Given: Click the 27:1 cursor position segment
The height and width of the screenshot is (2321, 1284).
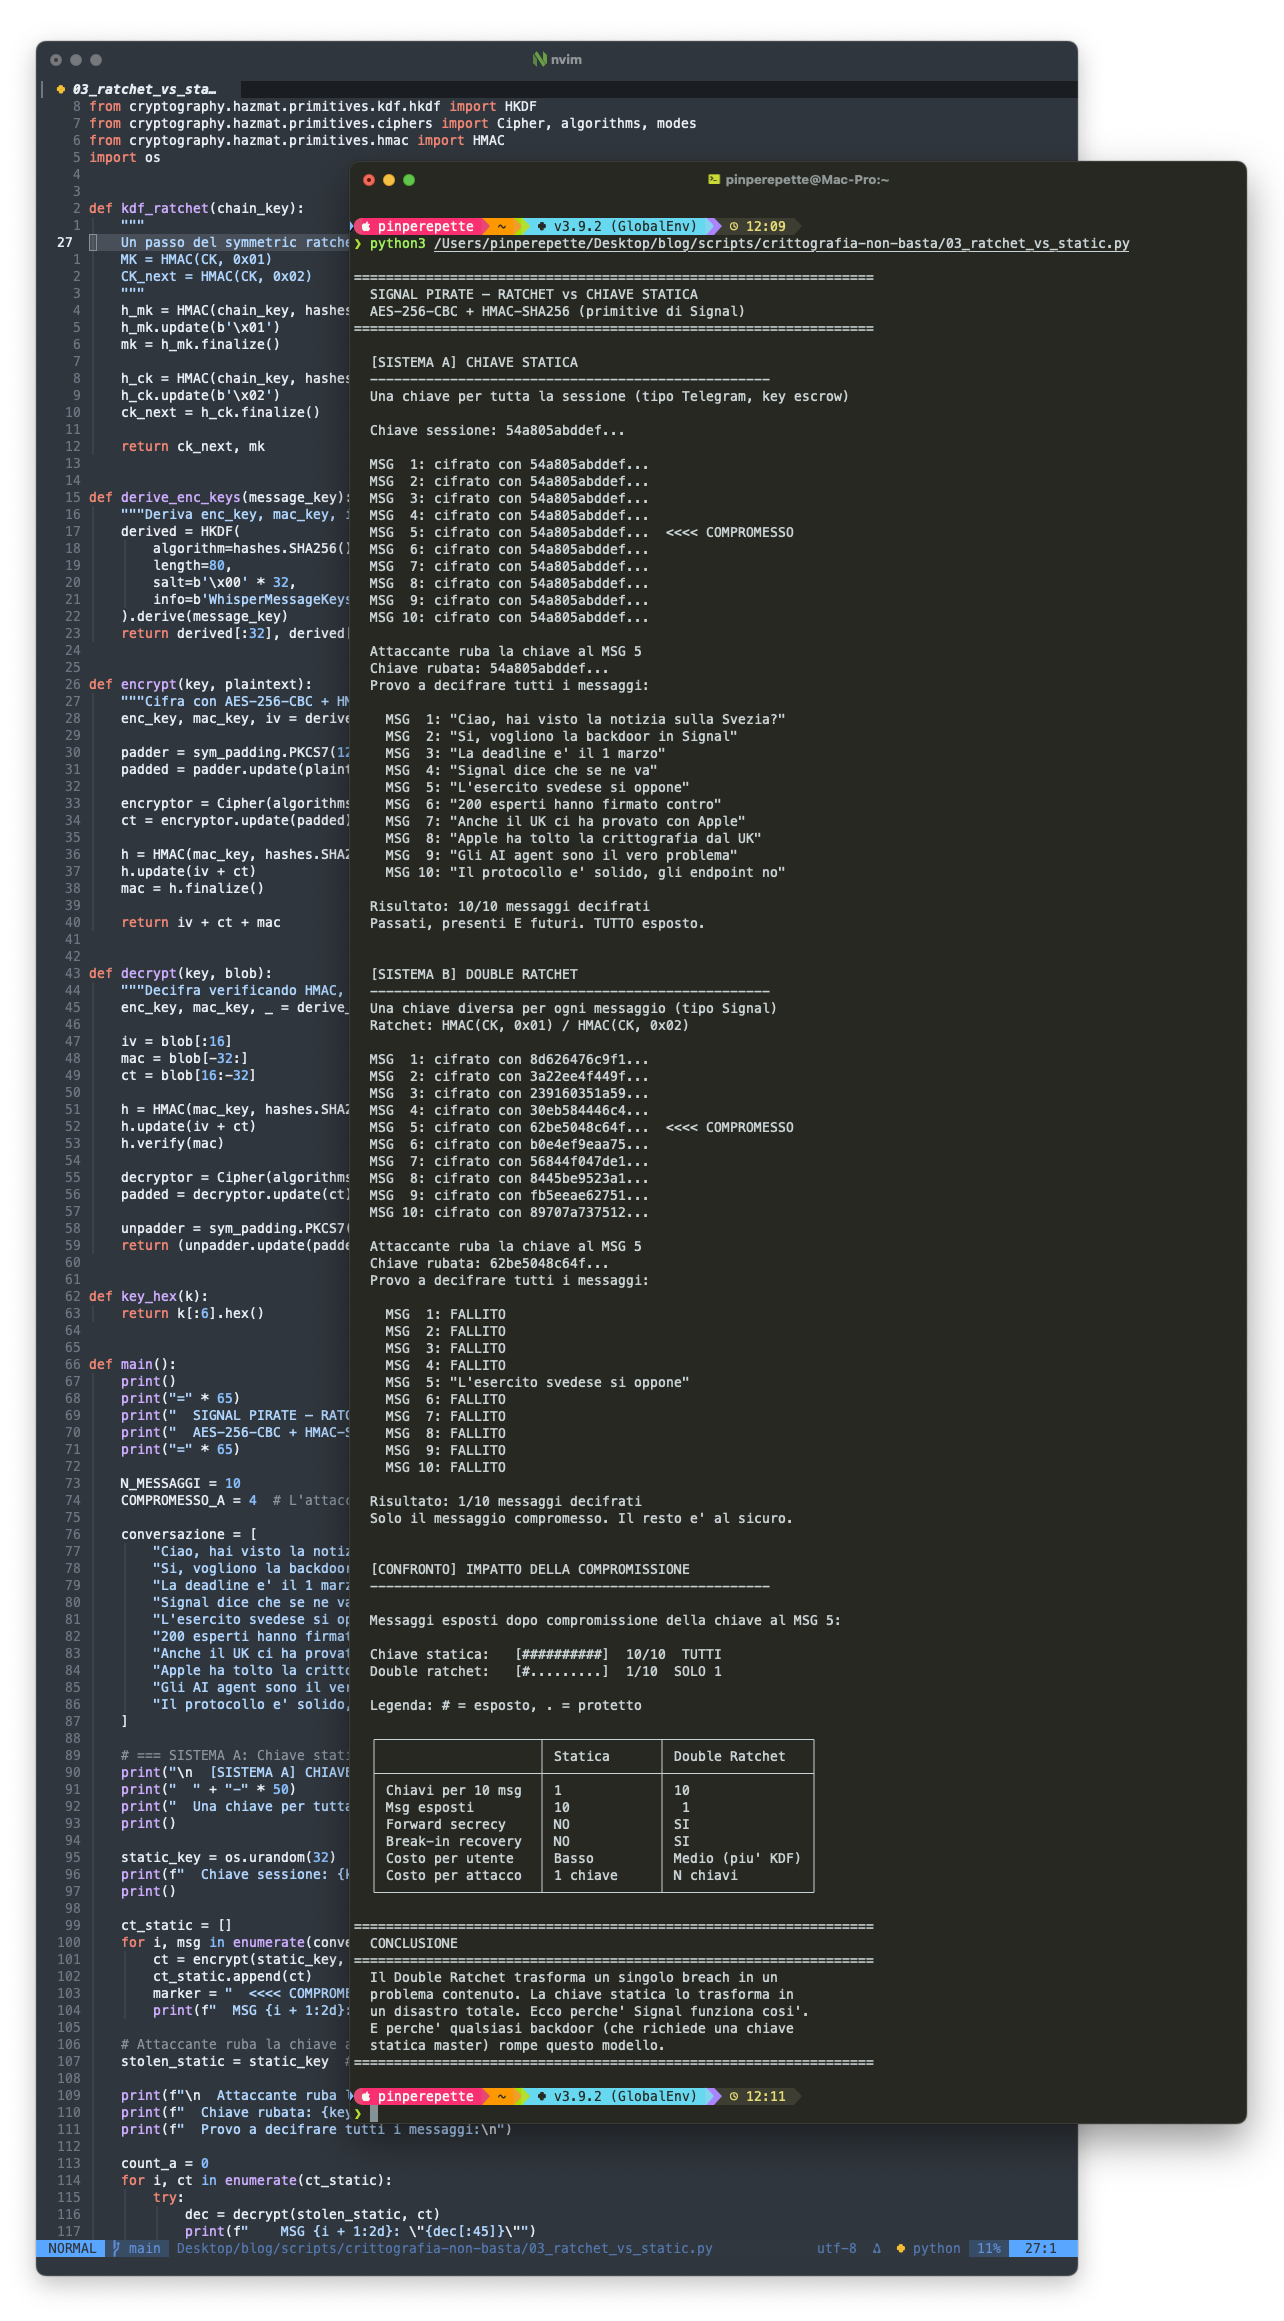Looking at the screenshot, I should (1040, 2248).
